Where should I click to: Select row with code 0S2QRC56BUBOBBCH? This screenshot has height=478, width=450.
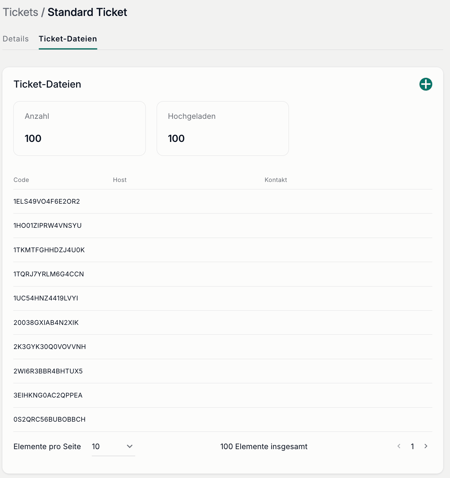(223, 419)
